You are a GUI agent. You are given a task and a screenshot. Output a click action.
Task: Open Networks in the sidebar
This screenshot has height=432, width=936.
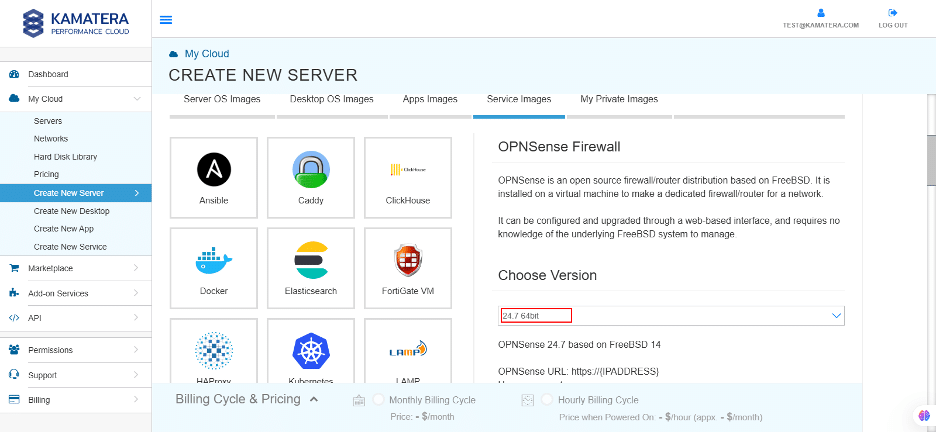point(51,139)
